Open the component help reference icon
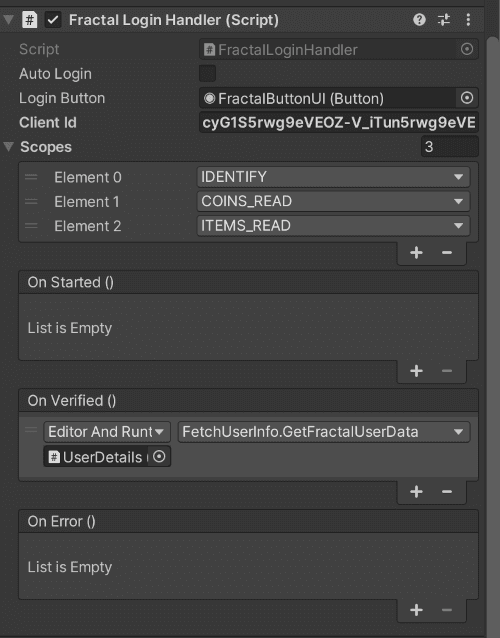Image resolution: width=500 pixels, height=638 pixels. point(419,20)
